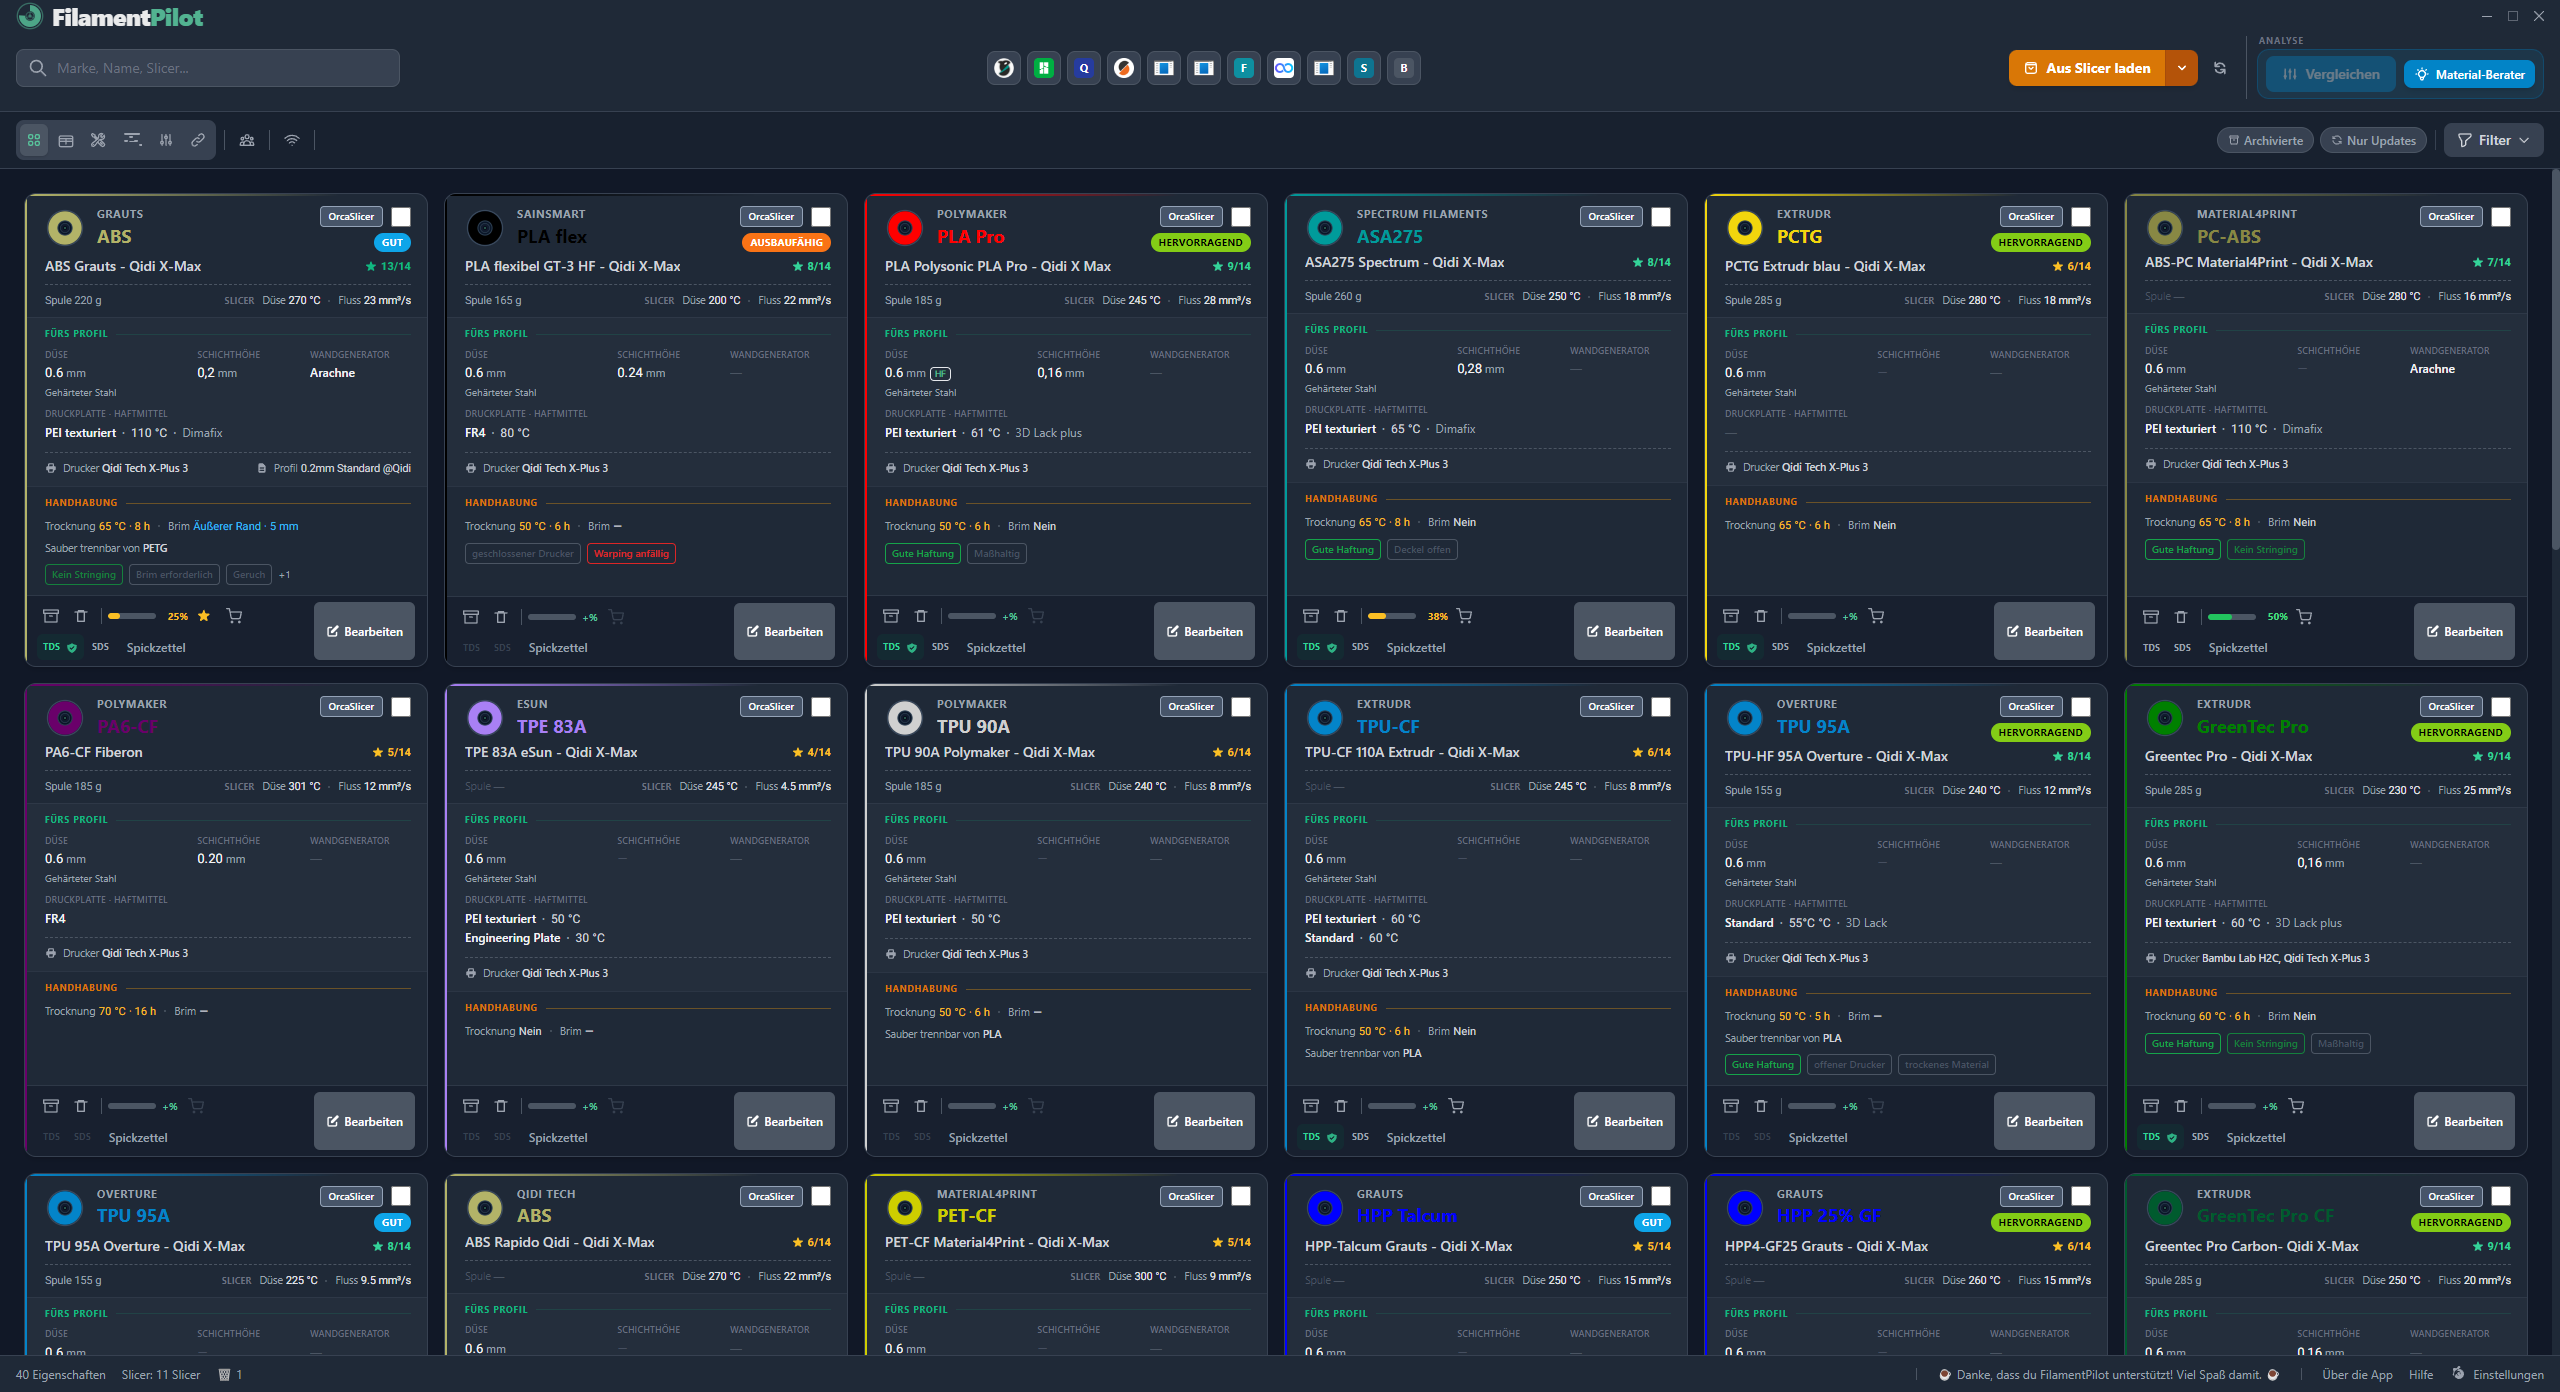Click the sliders adjustment icon in the toolbar
2560x1392 pixels.
coord(166,140)
